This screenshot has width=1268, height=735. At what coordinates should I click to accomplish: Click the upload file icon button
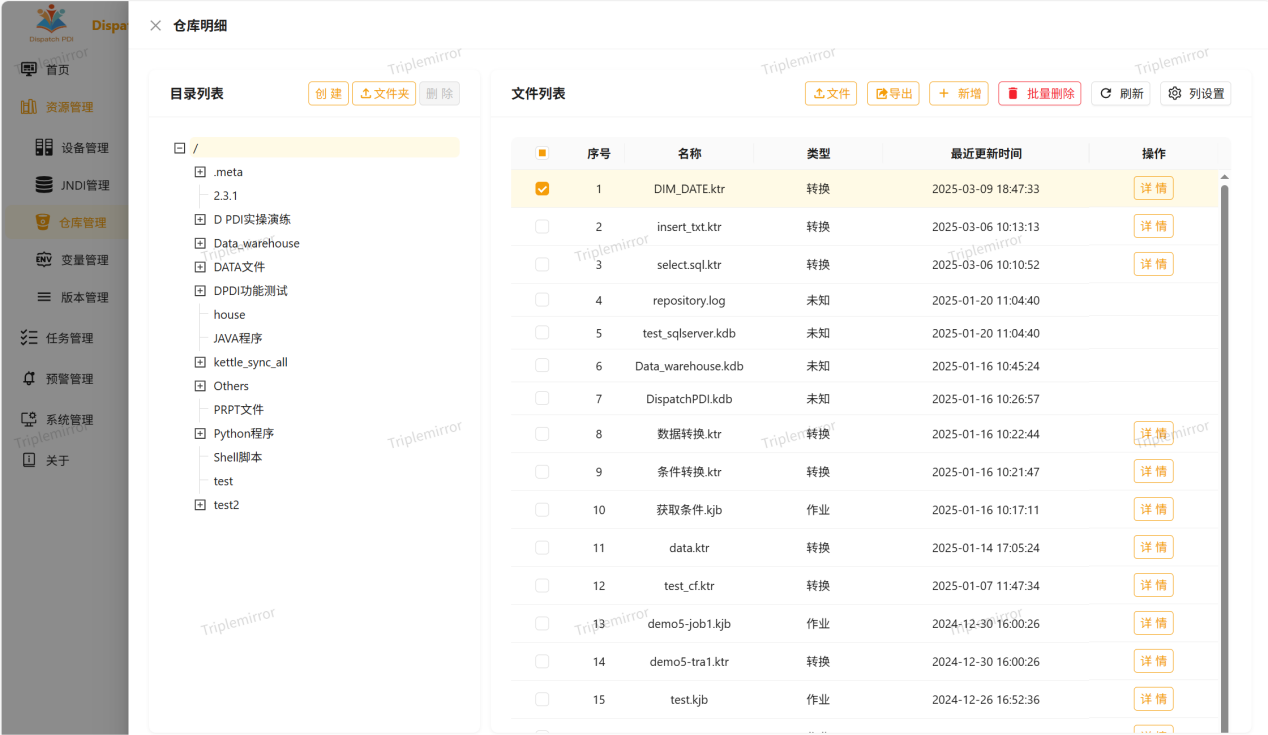(819, 94)
